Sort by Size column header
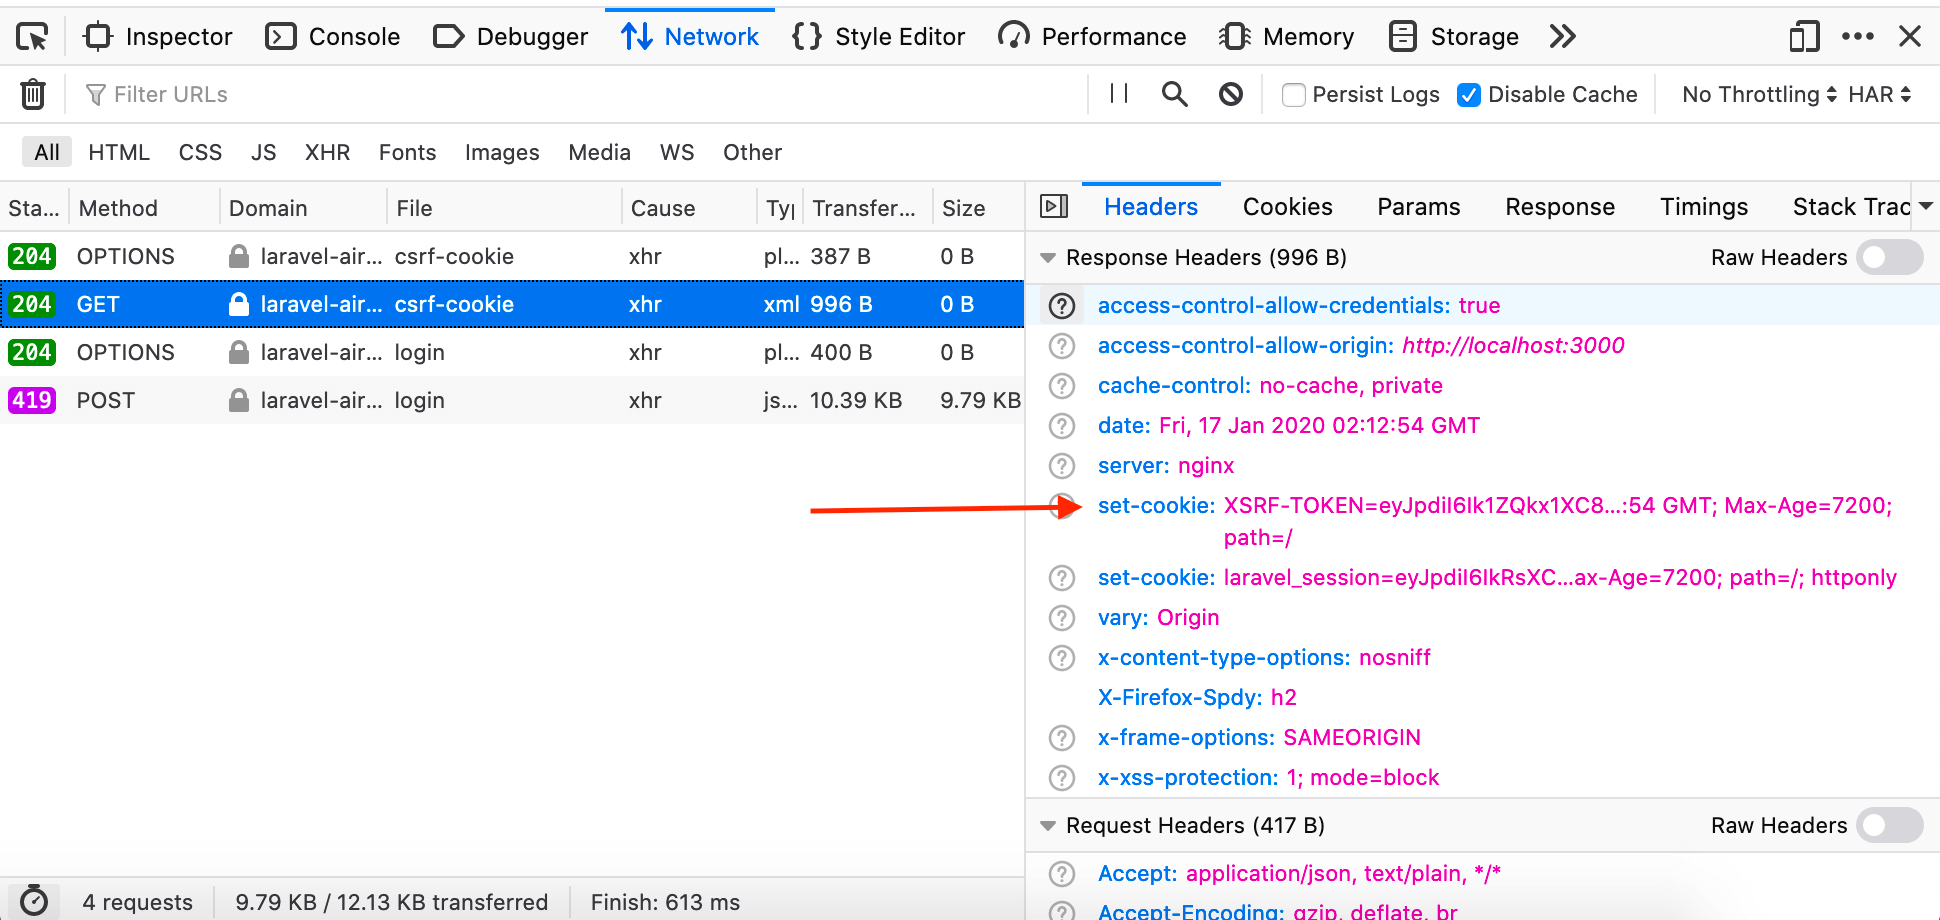Viewport: 1940px width, 920px height. coord(978,208)
